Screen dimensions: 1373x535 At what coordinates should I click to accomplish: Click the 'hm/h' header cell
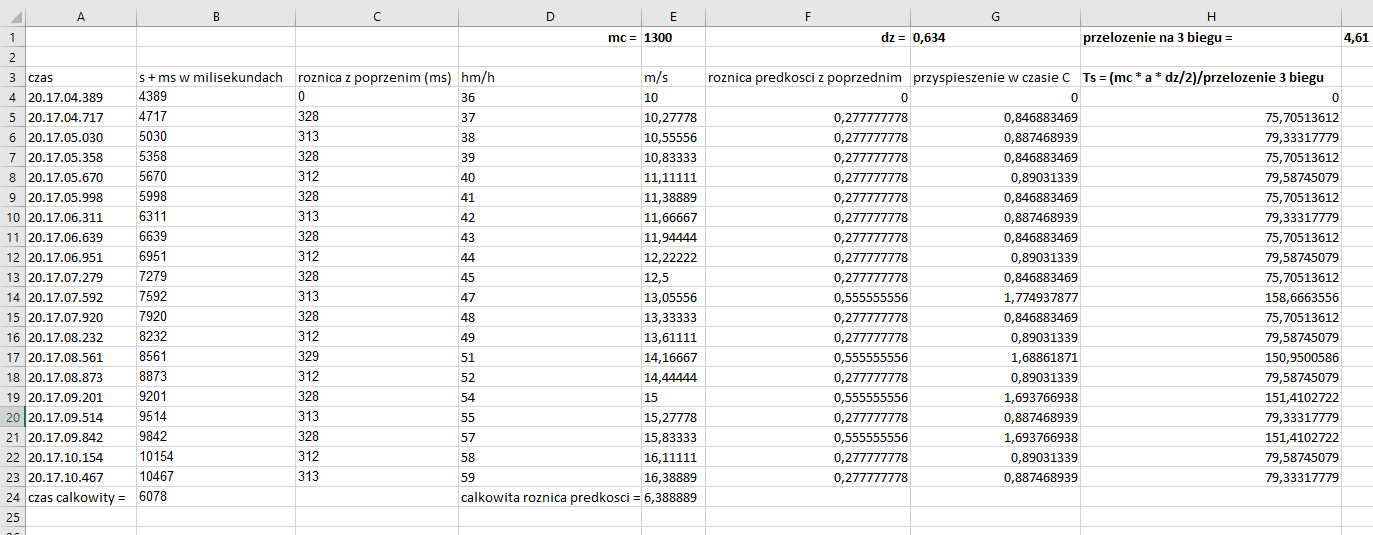tap(550, 77)
